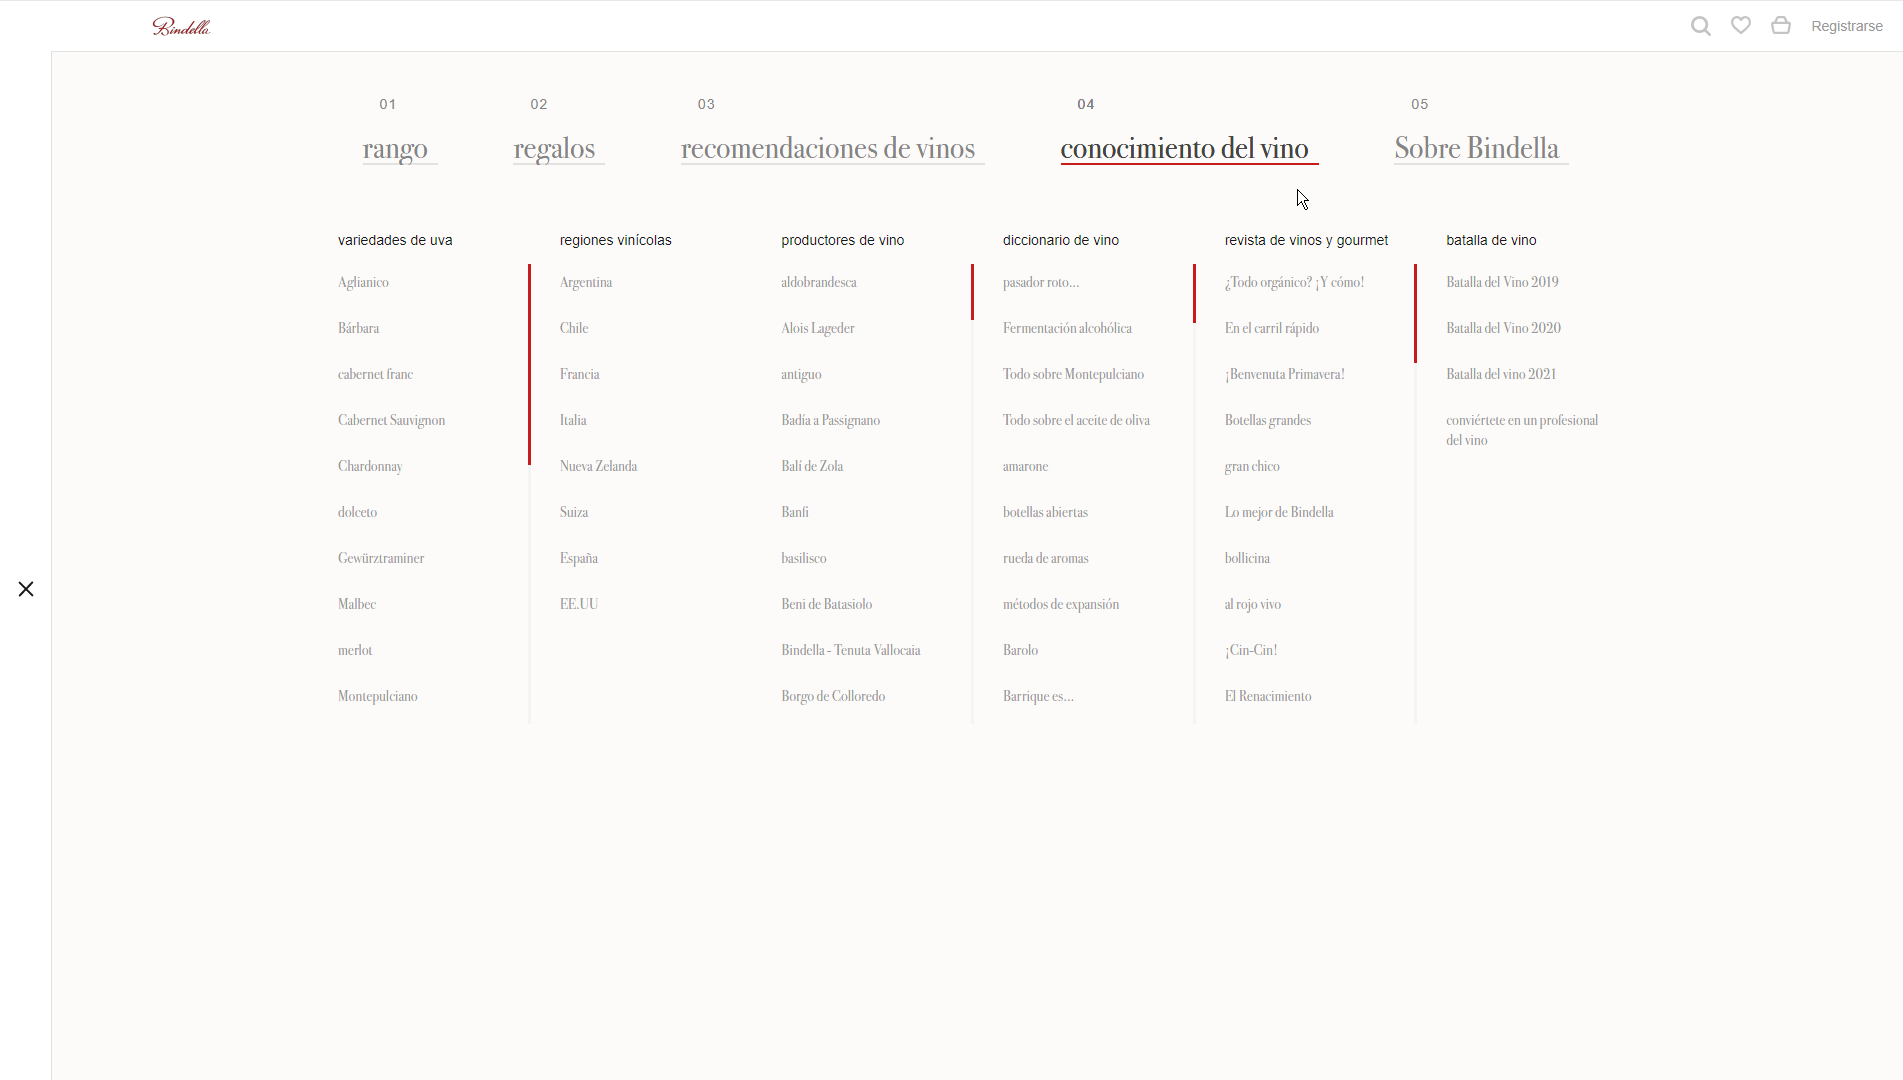
Task: Open the ¡Benvenuta Primavera! magazine article
Action: pos(1284,373)
